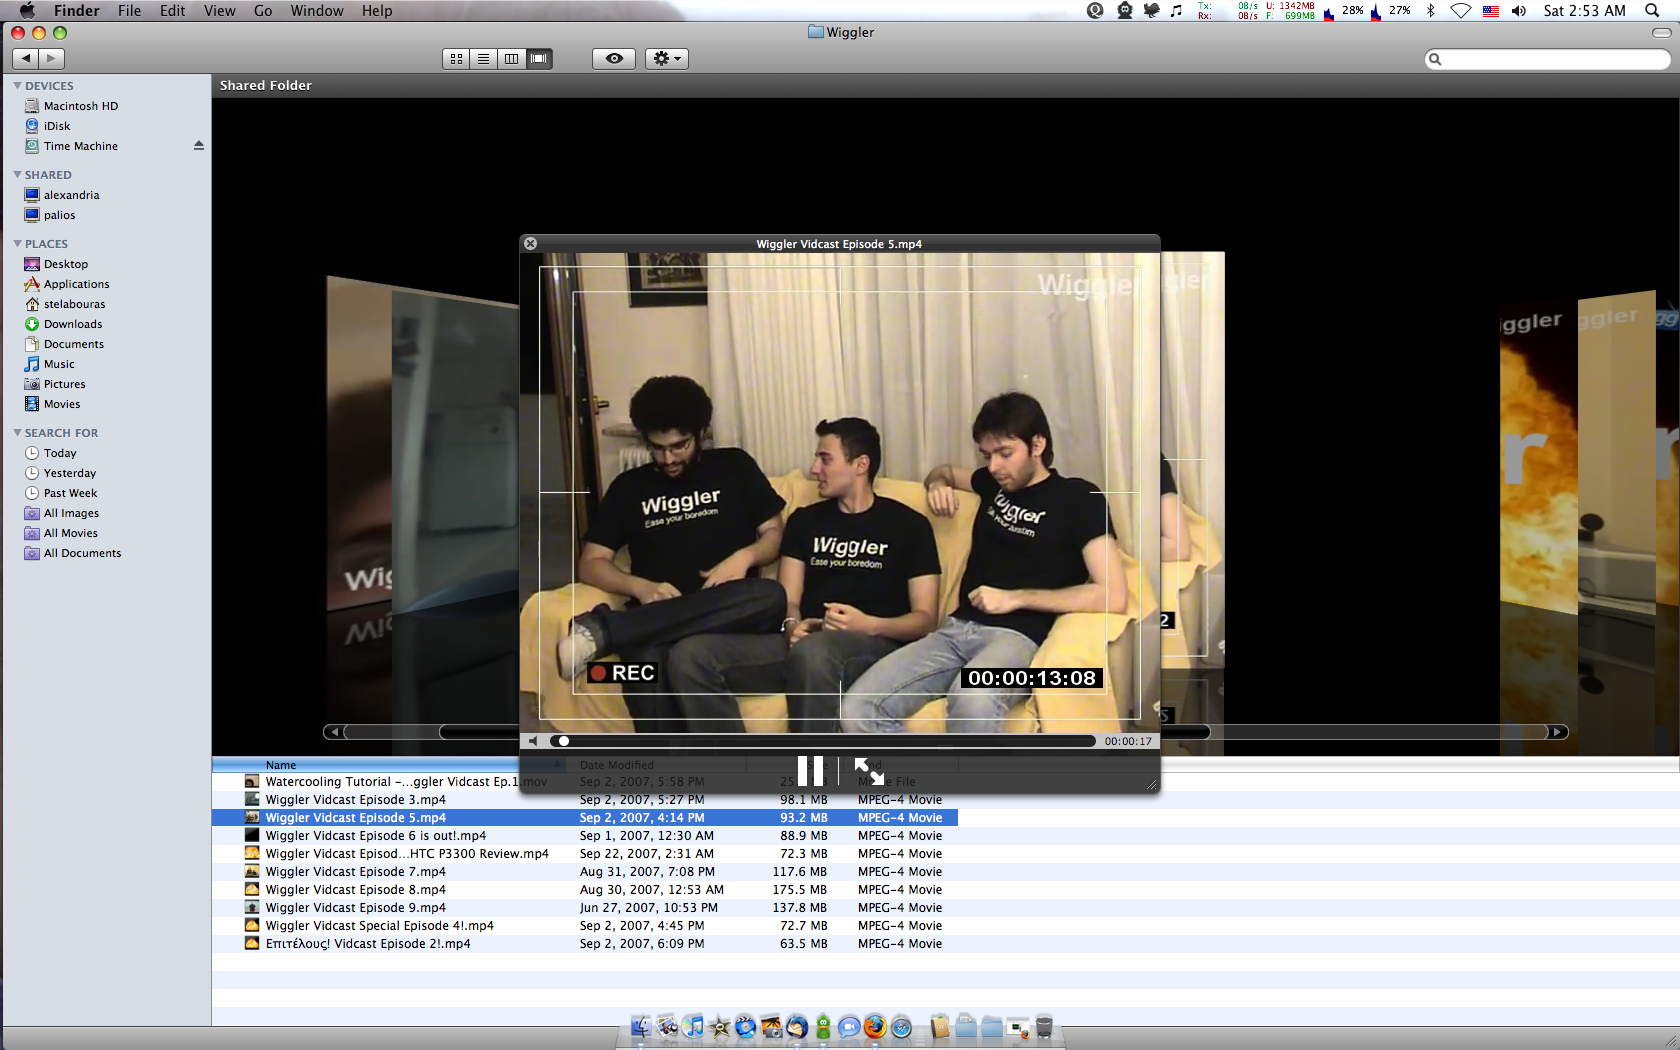Open iChat from the Dock
1680x1050 pixels.
[x=849, y=1027]
